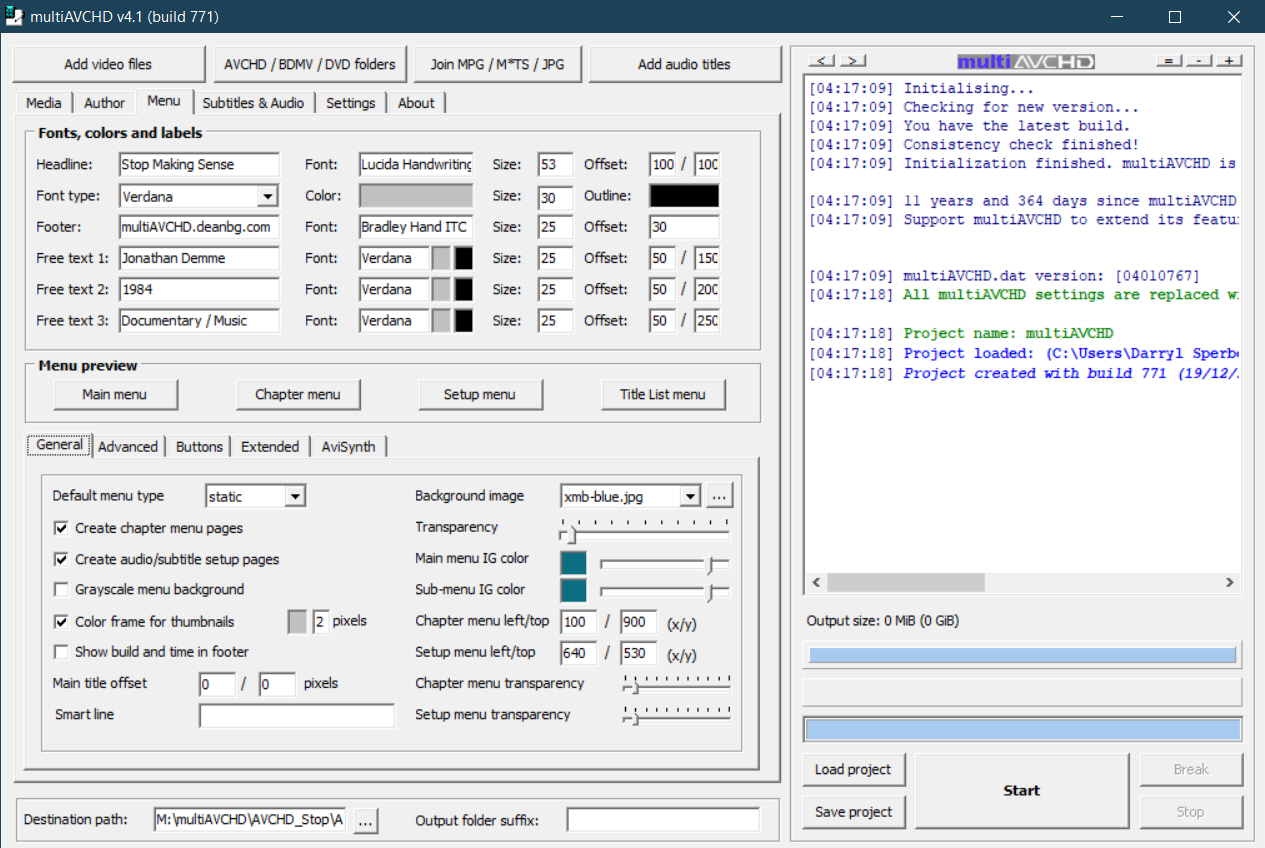1265x848 pixels.
Task: Click the '<' previous arrow above the log
Action: (822, 61)
